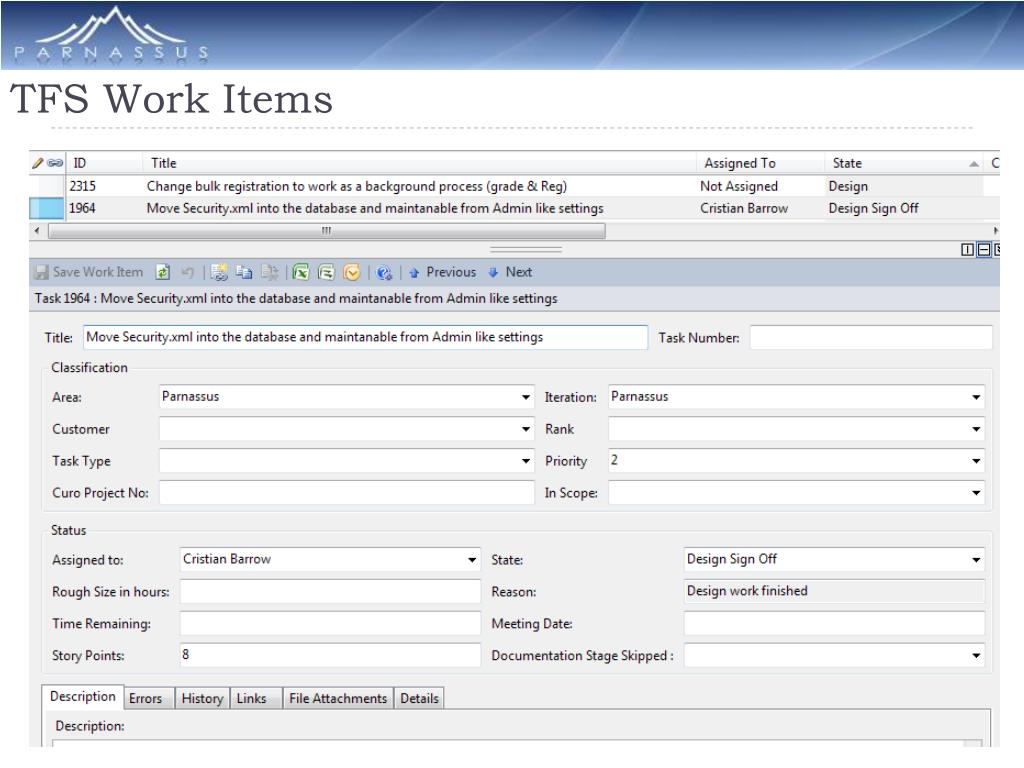Click the blue up arrow Previous icon
This screenshot has height=768, width=1024.
tap(414, 273)
